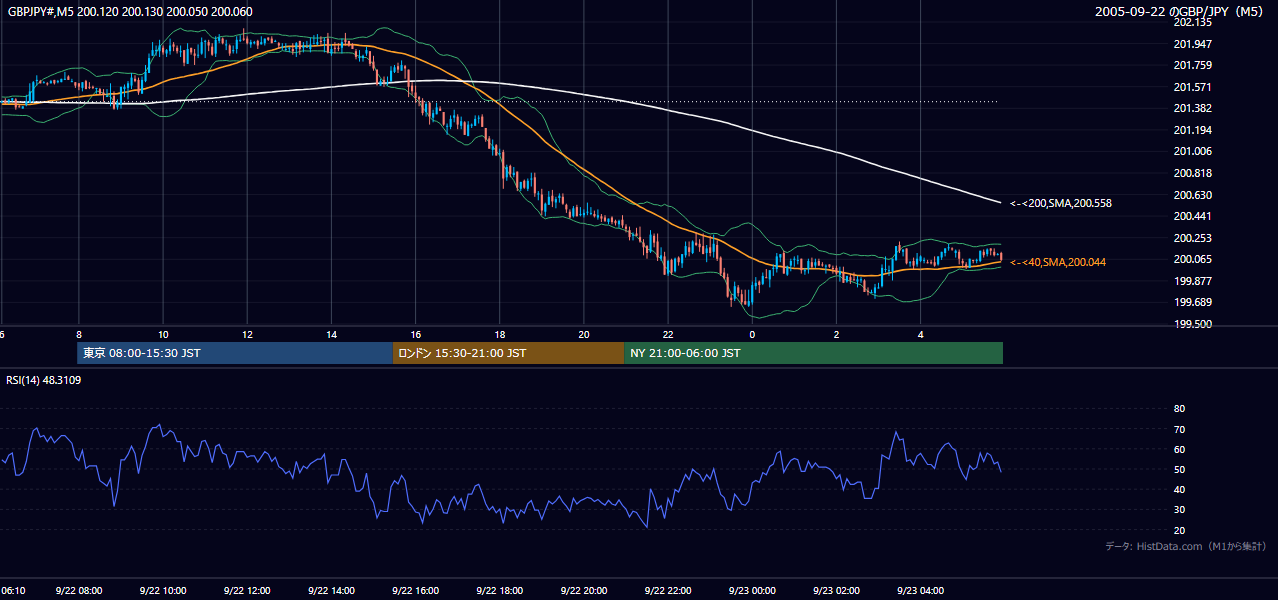This screenshot has width=1278, height=600.
Task: Click the 9/22 08:00 bottom time label
Action: coord(79,591)
